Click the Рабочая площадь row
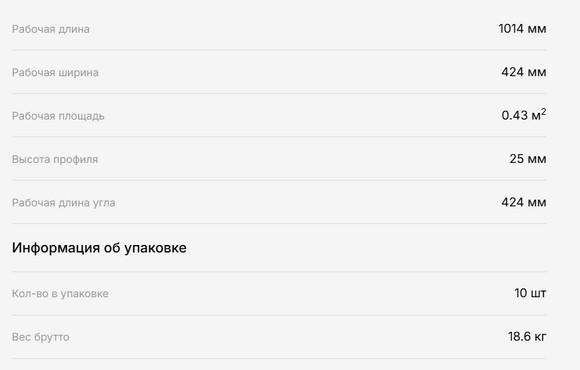The width and height of the screenshot is (580, 370). [x=279, y=115]
